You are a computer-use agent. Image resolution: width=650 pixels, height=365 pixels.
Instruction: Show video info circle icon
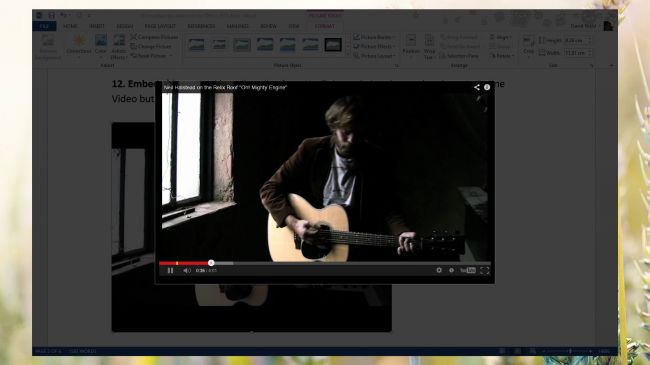487,87
